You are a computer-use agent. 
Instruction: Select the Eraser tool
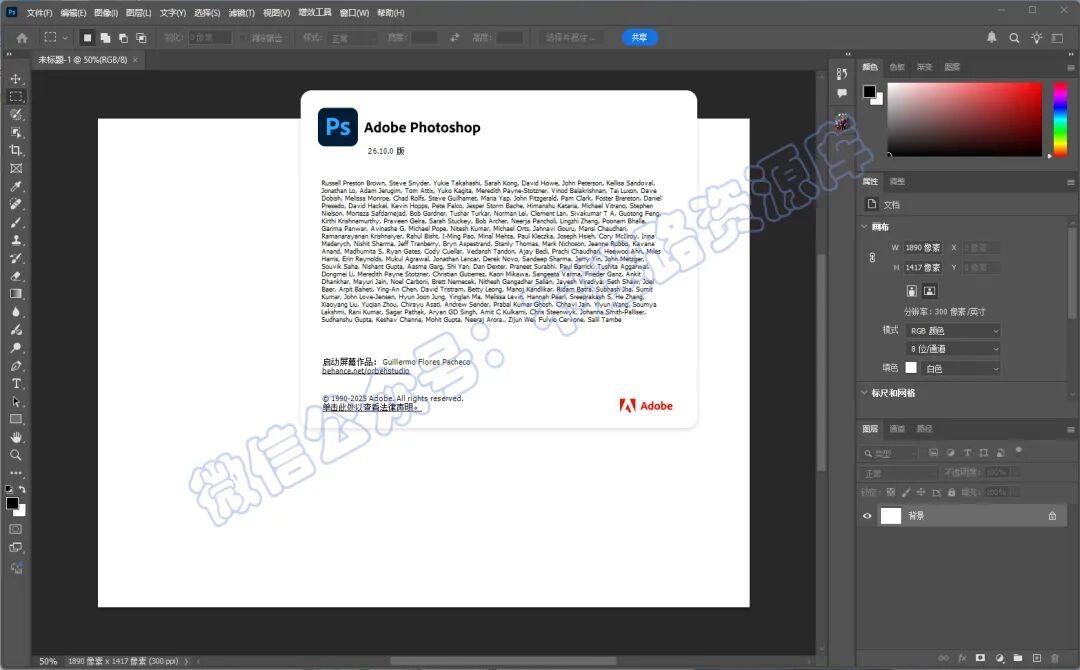[16, 275]
